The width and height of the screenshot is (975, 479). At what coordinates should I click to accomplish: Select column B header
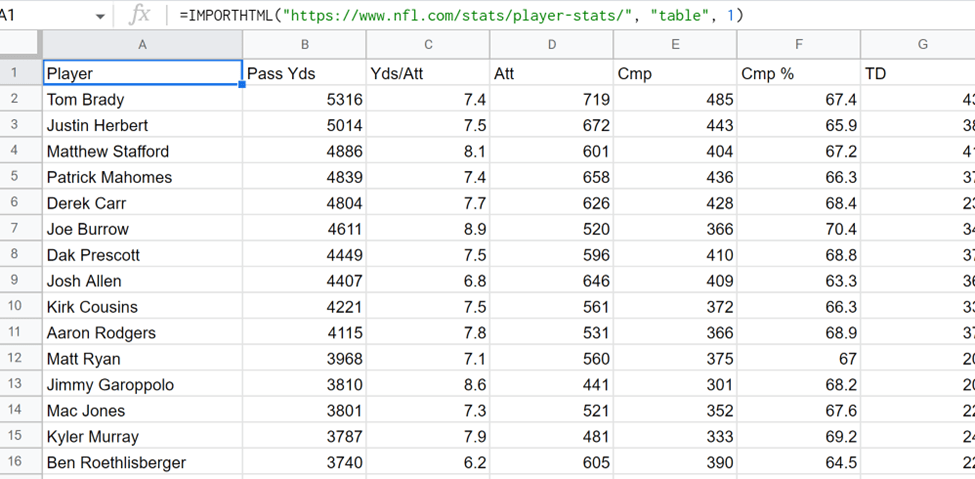pos(304,44)
